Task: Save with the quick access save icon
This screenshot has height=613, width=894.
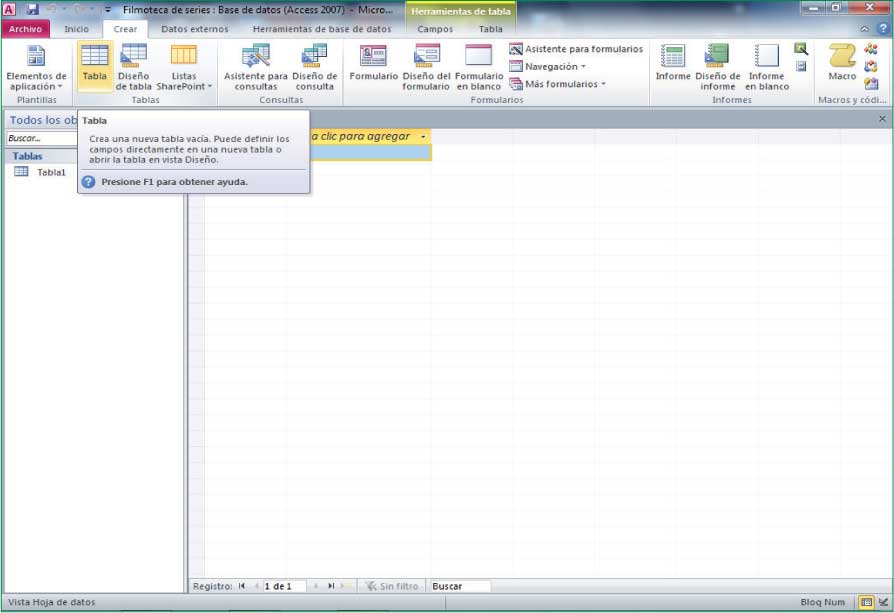Action: click(x=32, y=10)
